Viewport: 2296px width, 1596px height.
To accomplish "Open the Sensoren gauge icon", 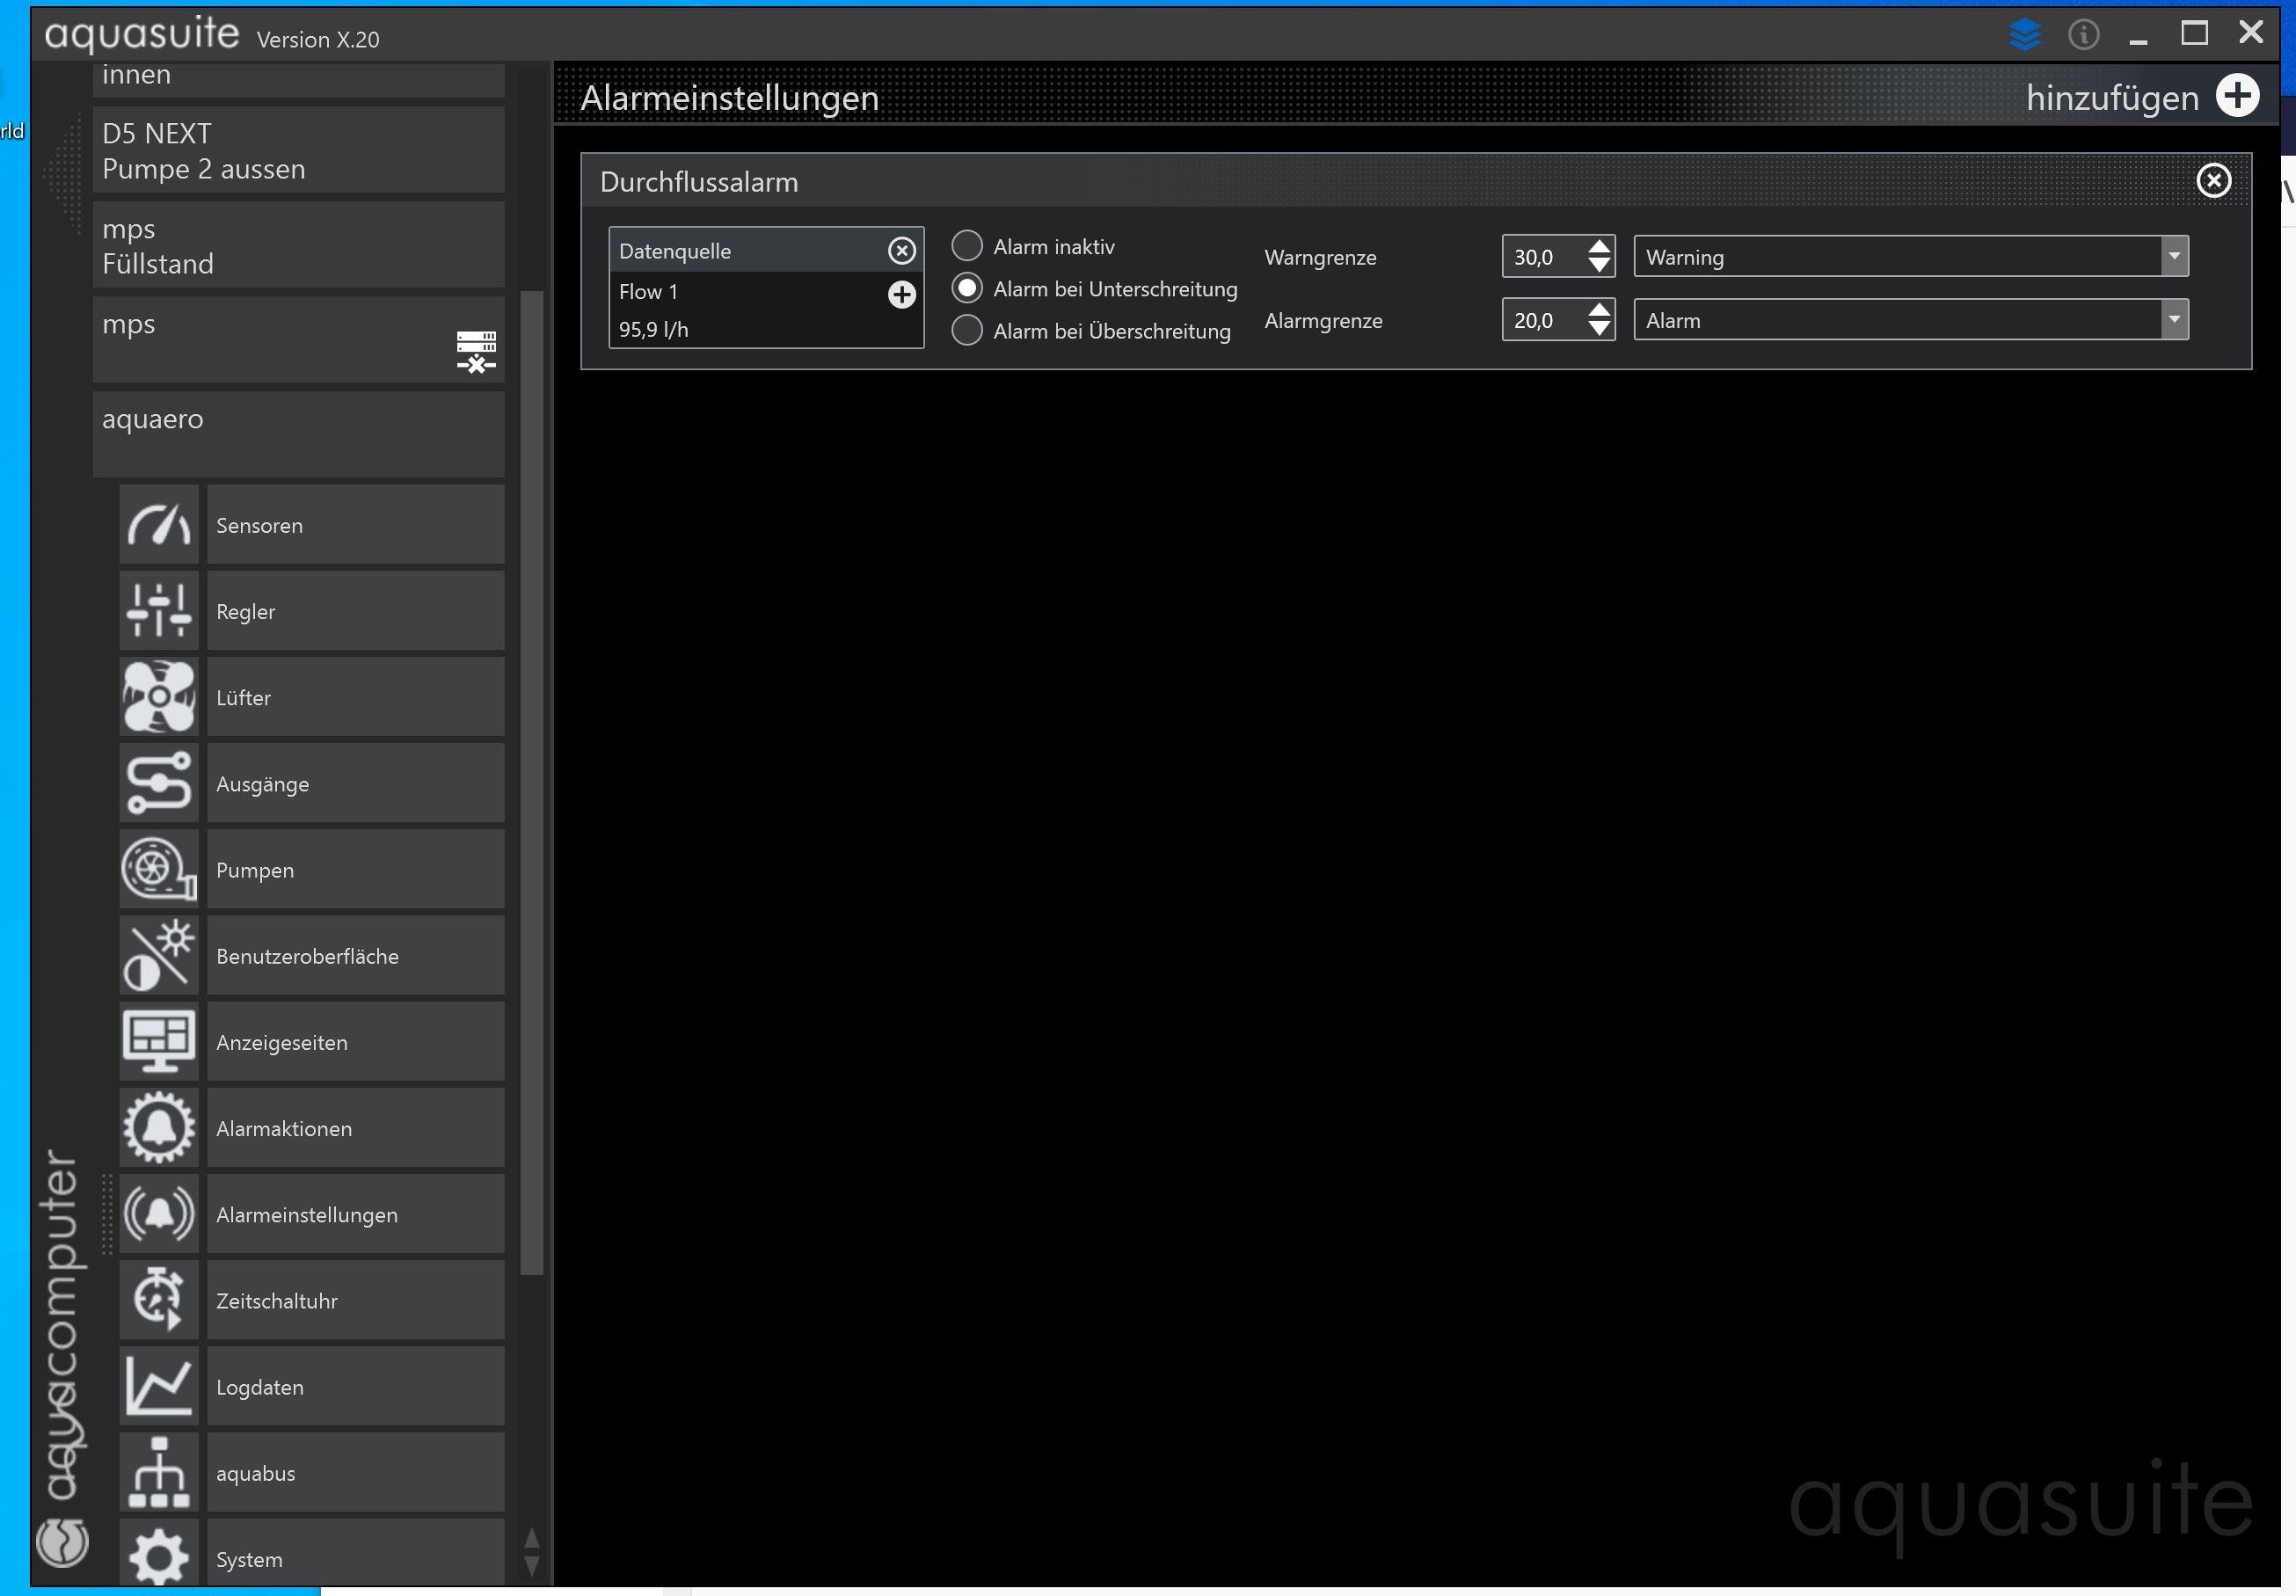I will coord(159,524).
